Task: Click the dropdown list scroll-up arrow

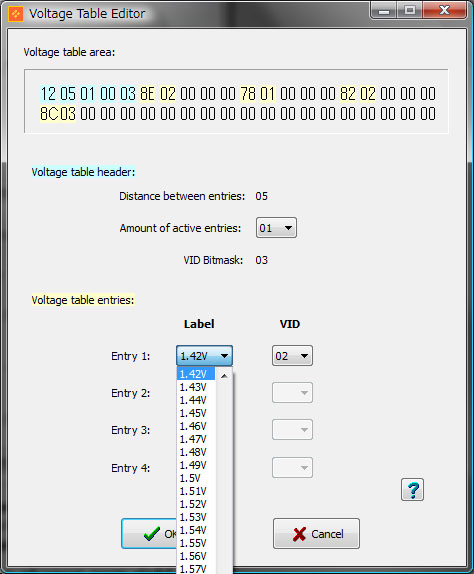Action: tap(224, 375)
